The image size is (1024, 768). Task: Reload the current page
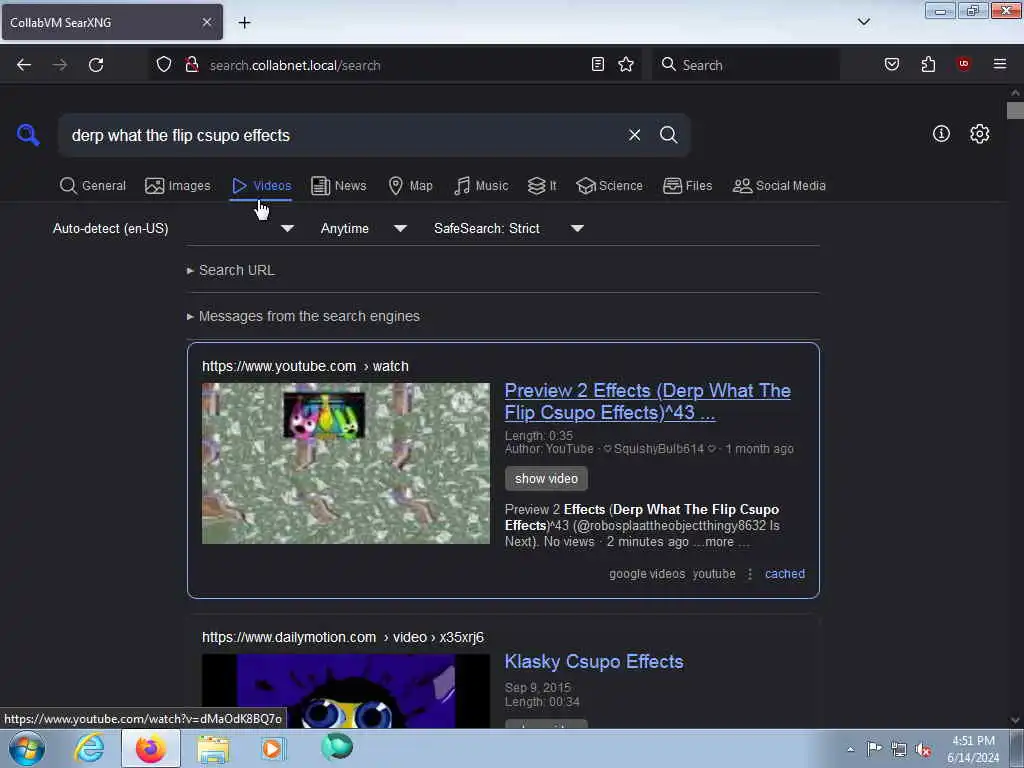[96, 65]
